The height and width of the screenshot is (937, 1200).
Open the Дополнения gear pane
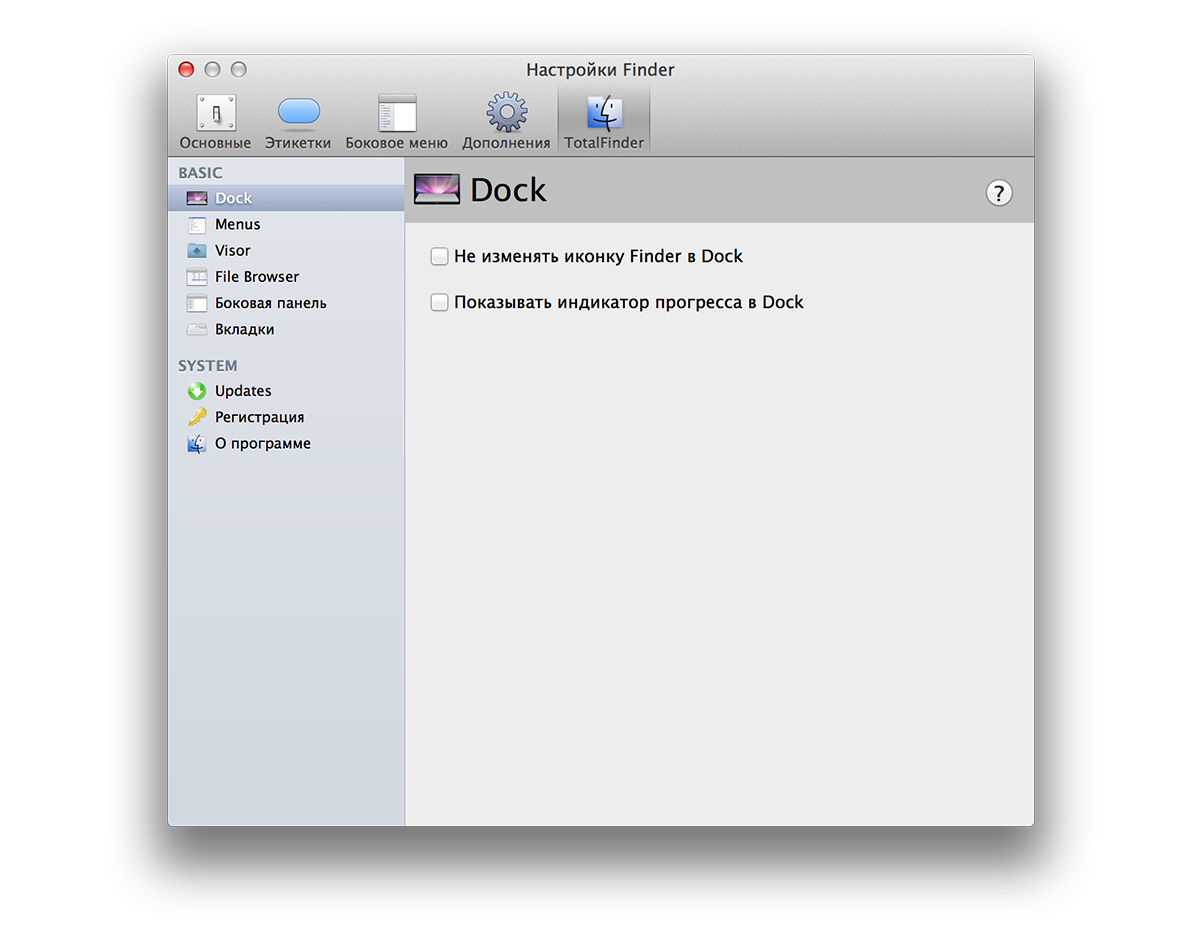pos(506,122)
